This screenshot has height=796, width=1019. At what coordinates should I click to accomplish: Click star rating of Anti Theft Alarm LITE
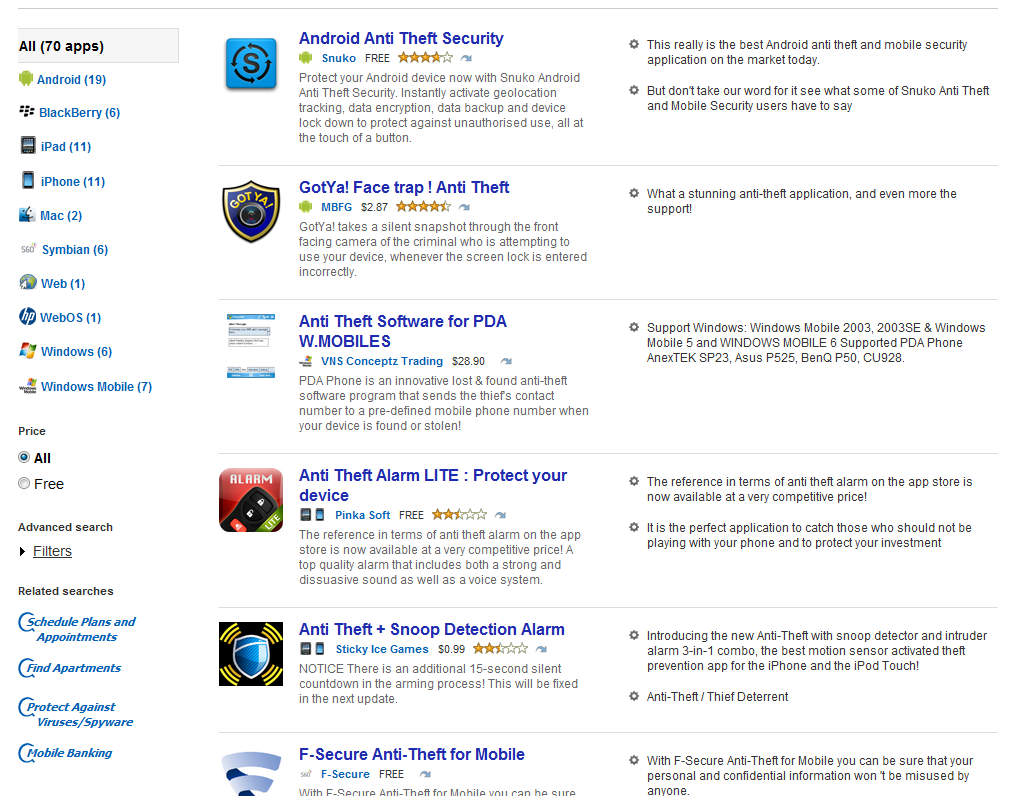(459, 515)
